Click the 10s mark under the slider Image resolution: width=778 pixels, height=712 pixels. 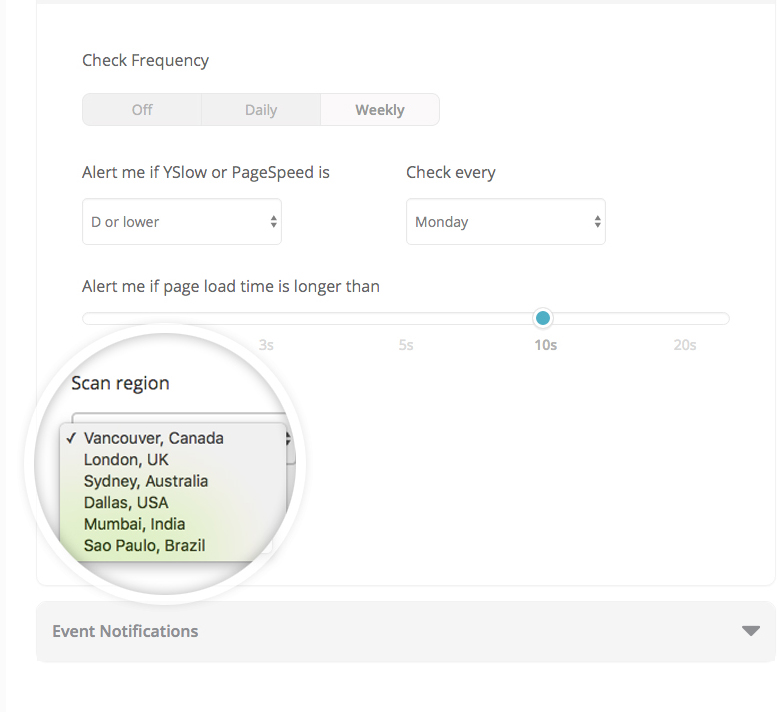click(x=545, y=345)
